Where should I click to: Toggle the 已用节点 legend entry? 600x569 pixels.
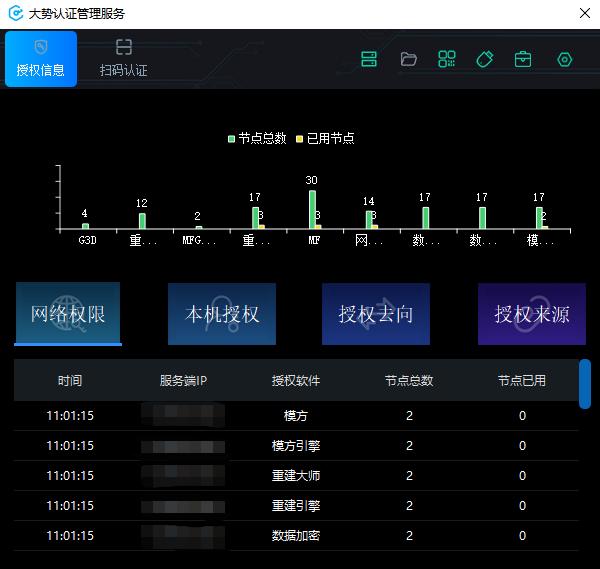325,138
